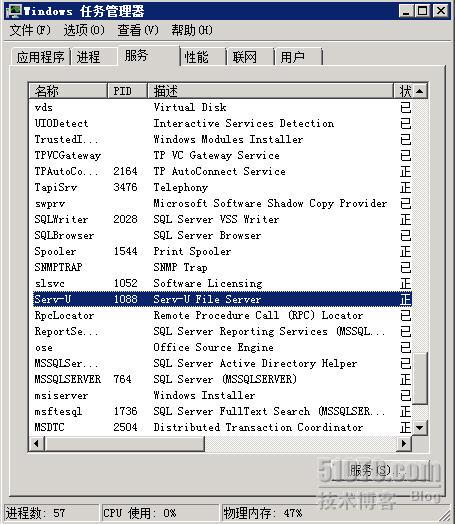455x524 pixels.
Task: Sort by the PID column header
Action: [127, 91]
